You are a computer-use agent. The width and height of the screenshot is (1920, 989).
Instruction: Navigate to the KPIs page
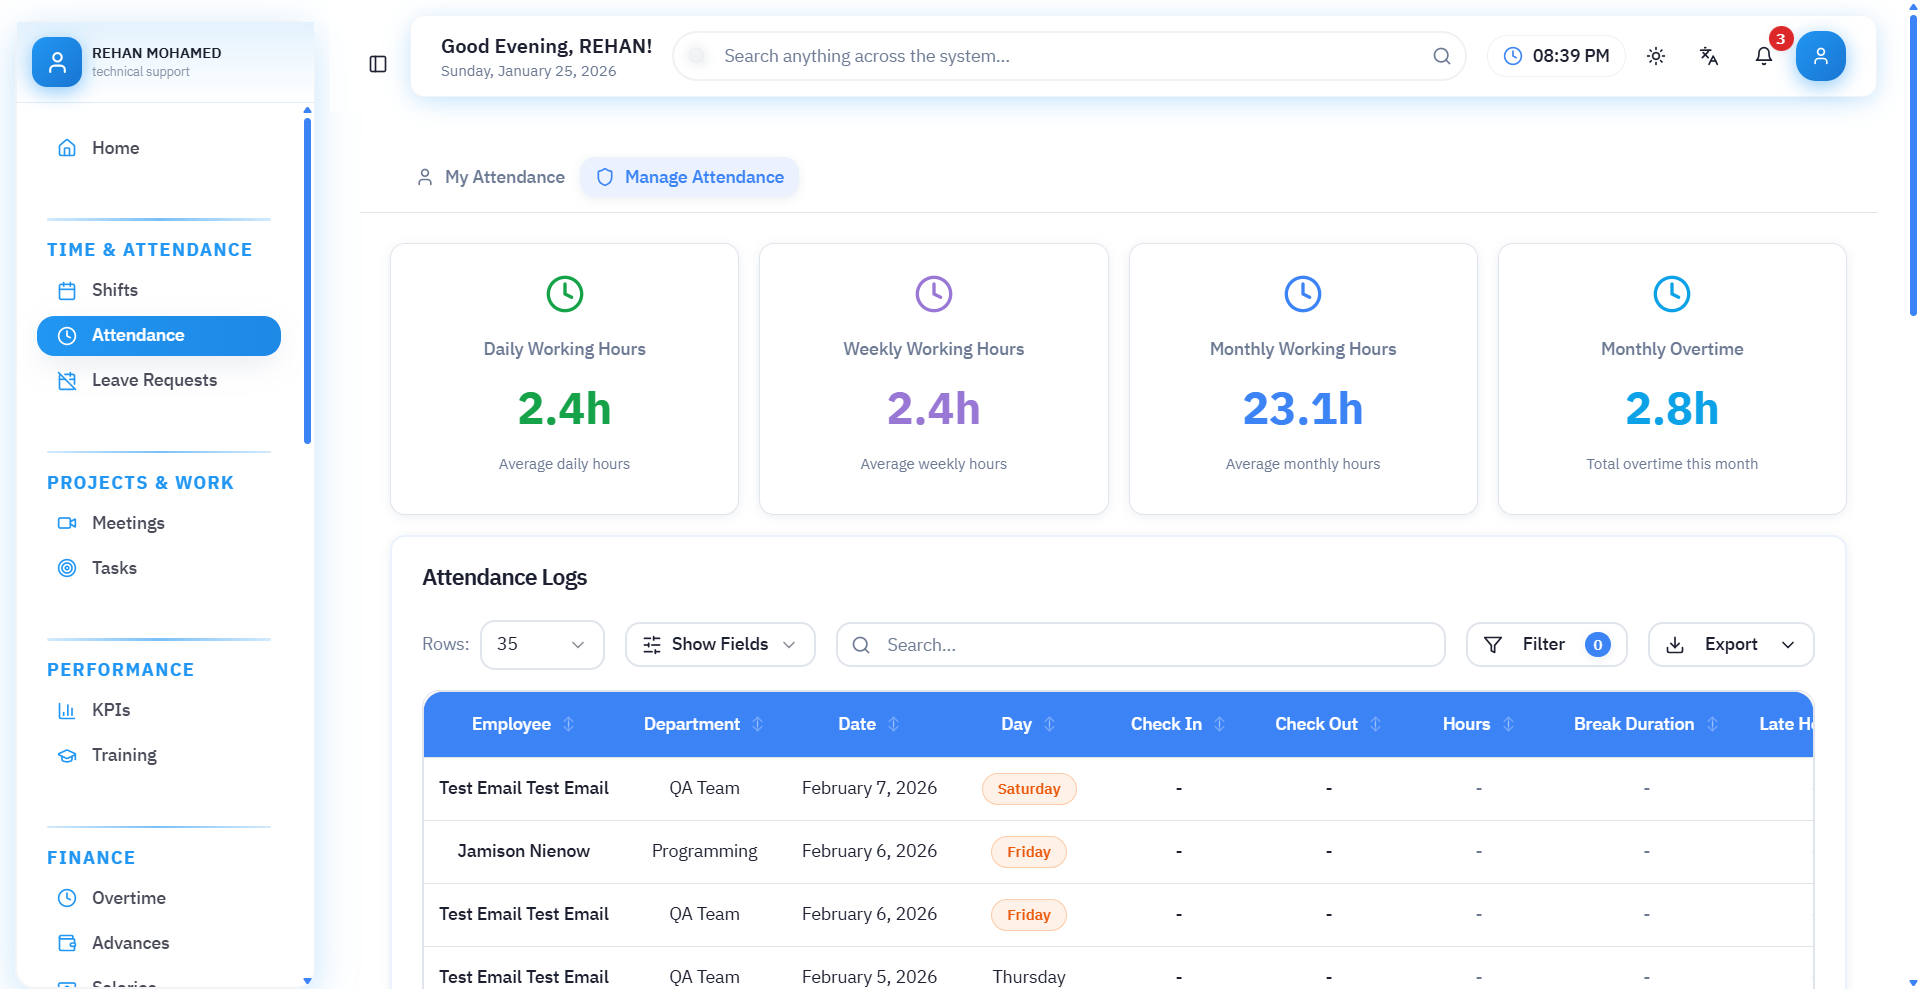(x=111, y=710)
